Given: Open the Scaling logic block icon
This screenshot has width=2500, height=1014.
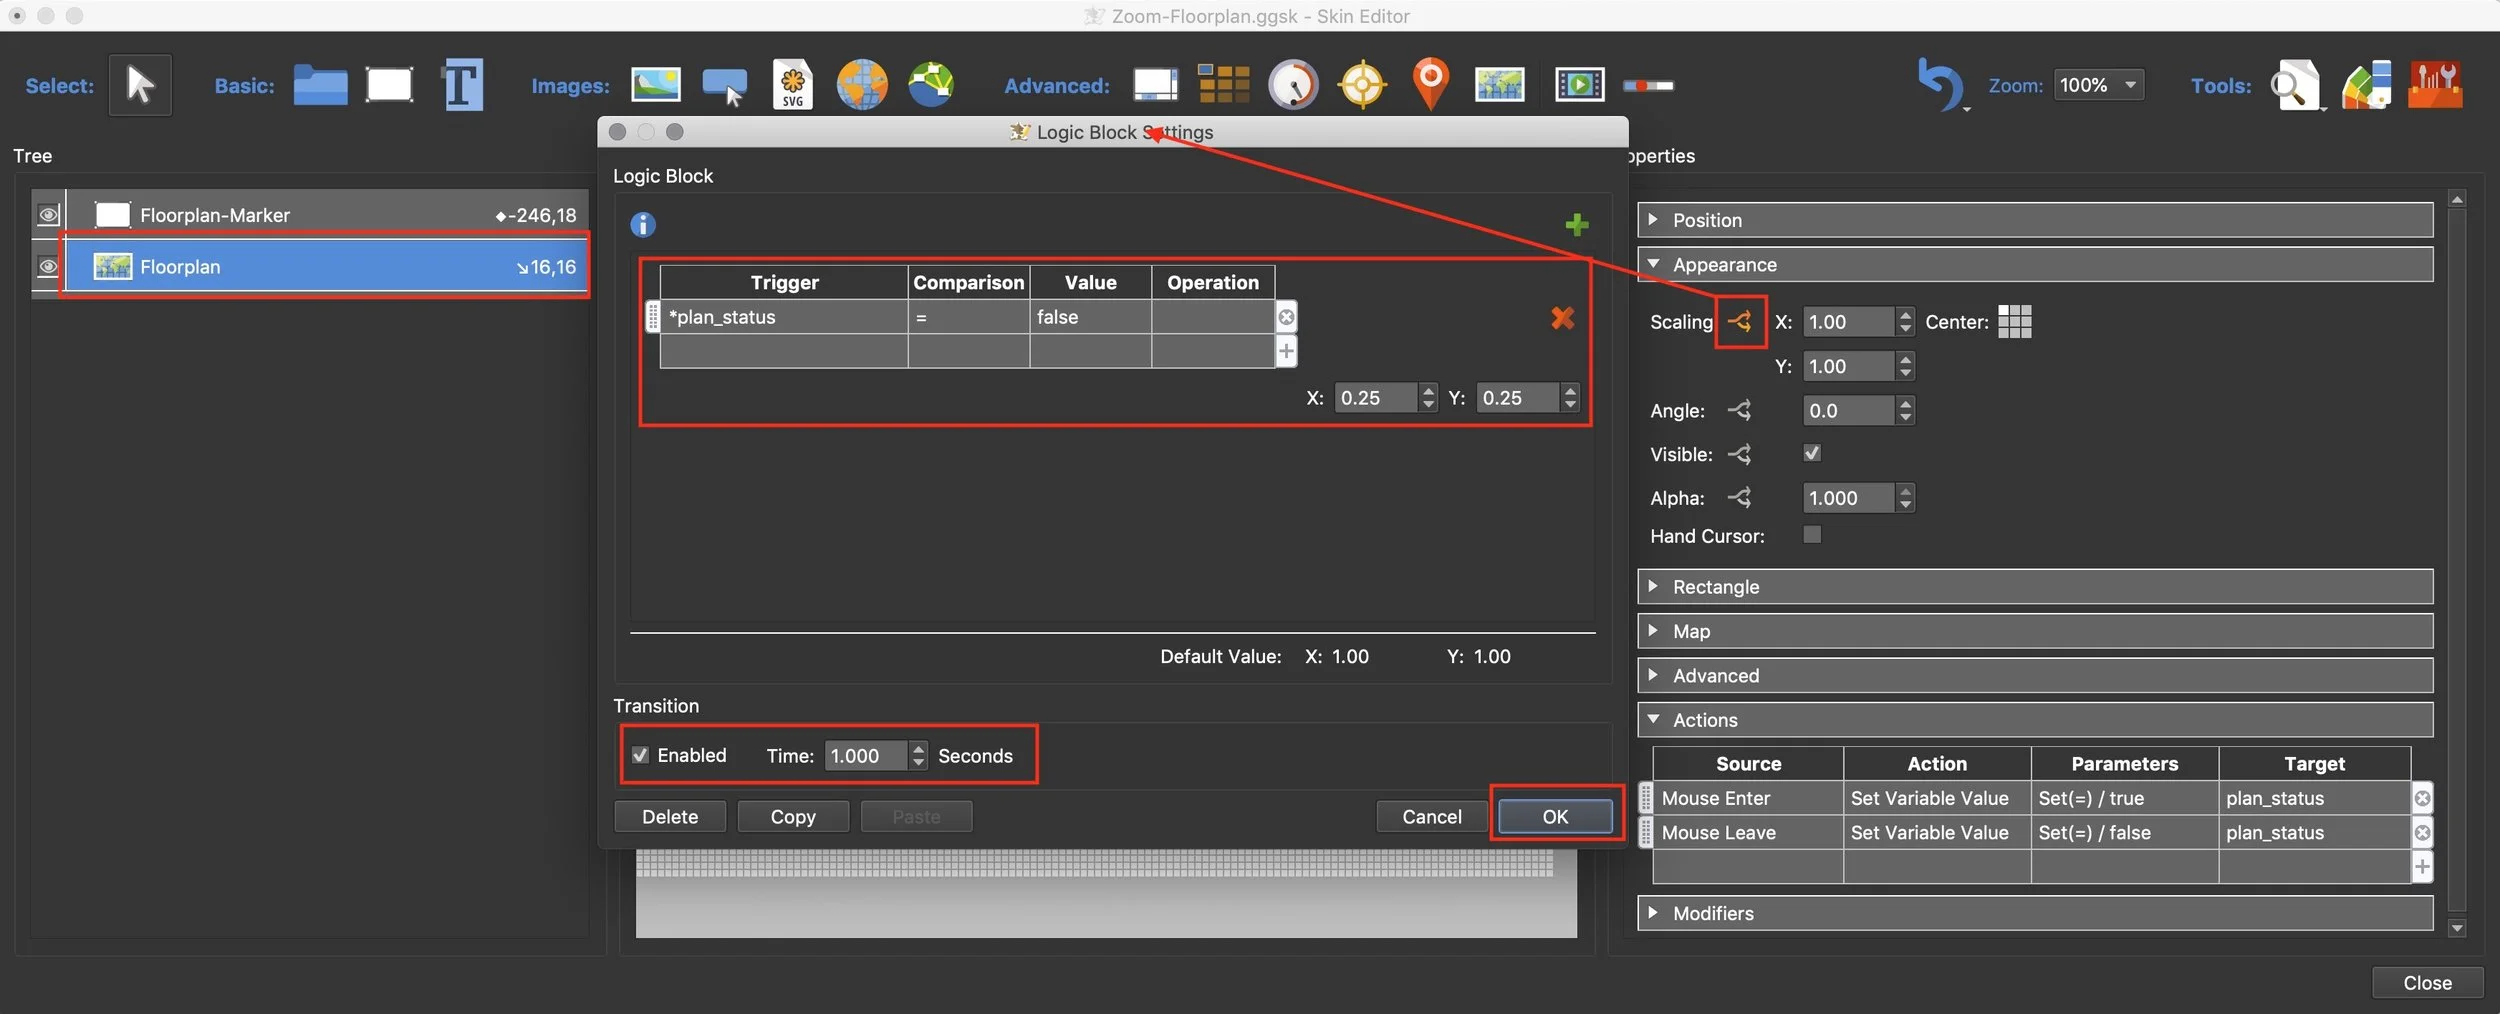Looking at the screenshot, I should point(1740,322).
